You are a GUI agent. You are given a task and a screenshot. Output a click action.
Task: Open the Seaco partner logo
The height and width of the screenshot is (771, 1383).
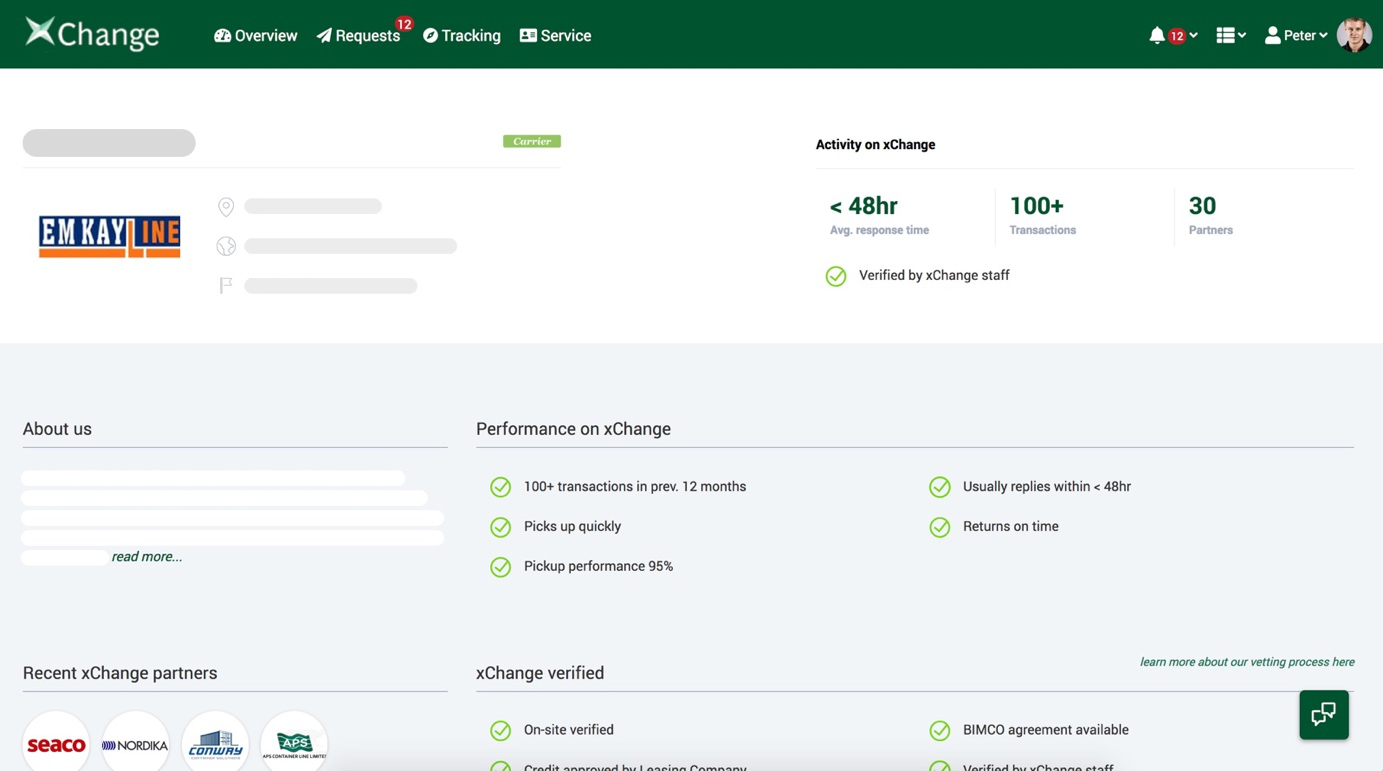(x=56, y=744)
